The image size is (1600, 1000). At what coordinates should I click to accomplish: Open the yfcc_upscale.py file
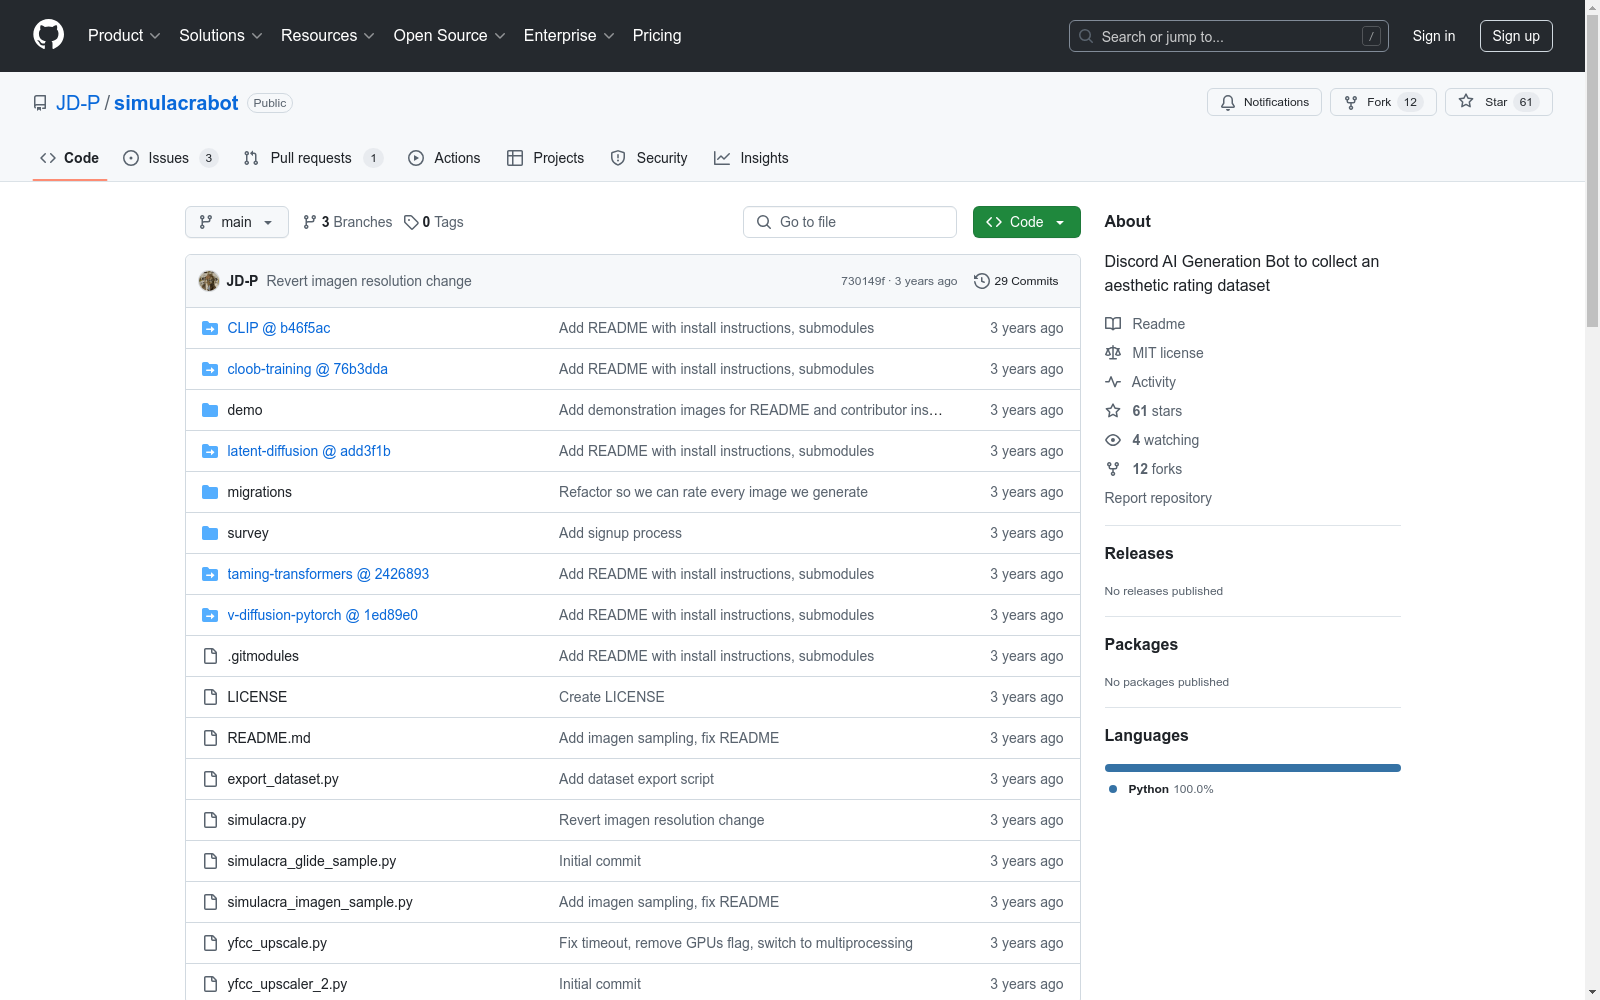[x=277, y=943]
